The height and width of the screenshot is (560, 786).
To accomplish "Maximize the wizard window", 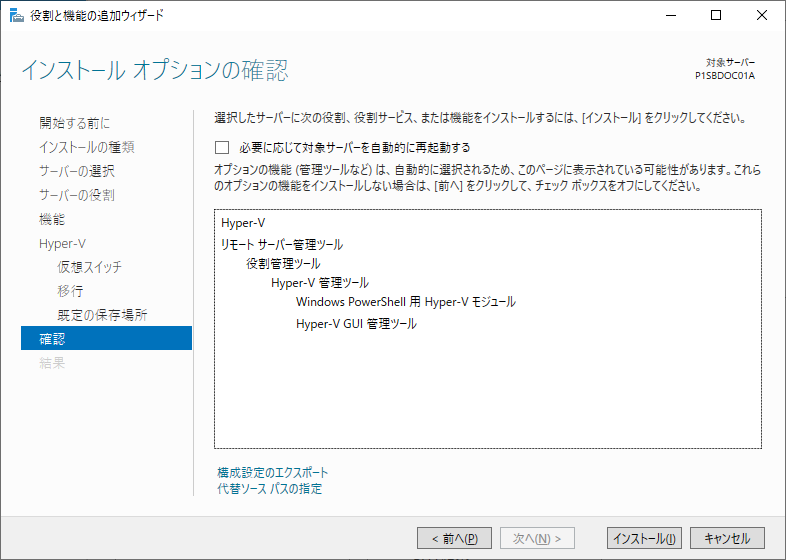I will click(716, 15).
